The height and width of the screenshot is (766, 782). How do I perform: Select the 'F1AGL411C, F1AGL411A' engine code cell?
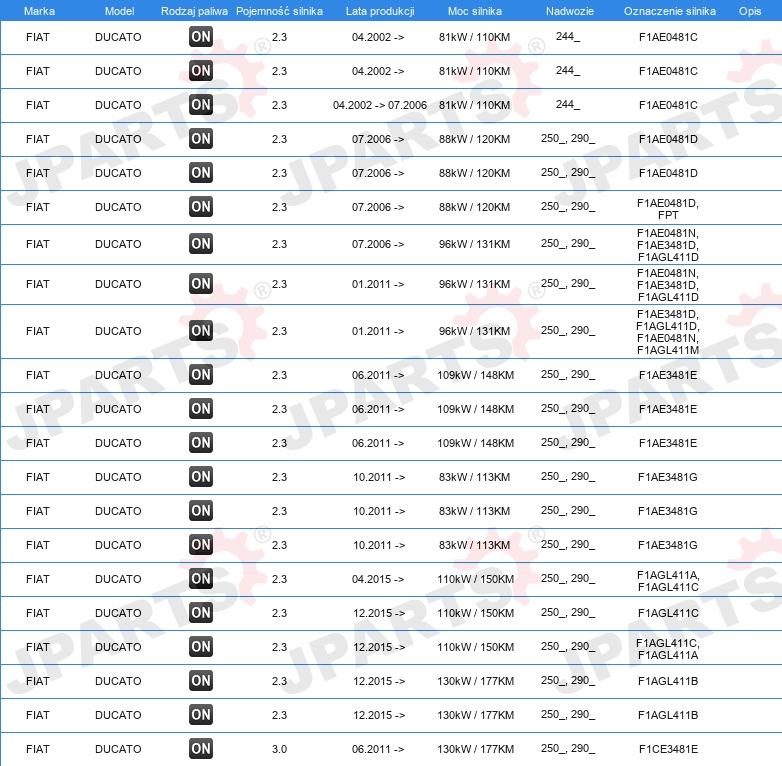[668, 649]
